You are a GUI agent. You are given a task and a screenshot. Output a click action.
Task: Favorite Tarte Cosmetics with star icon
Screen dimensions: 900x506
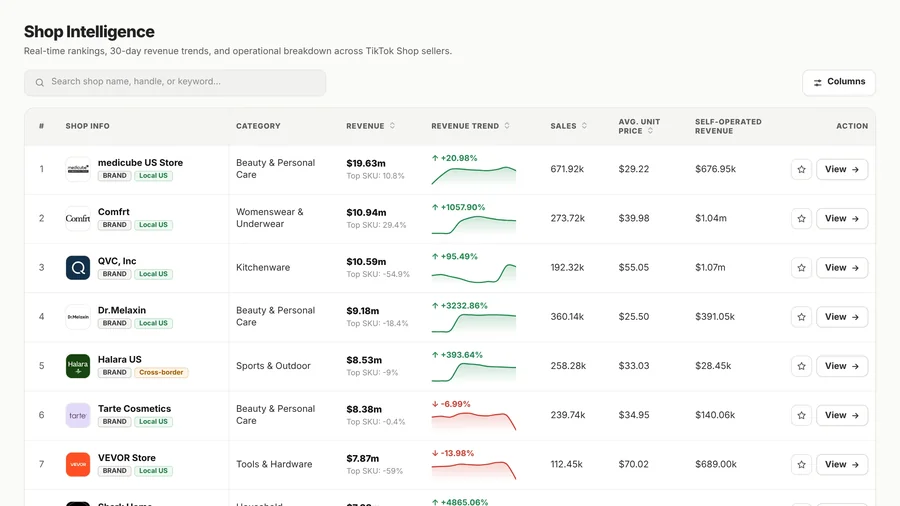pyautogui.click(x=801, y=415)
